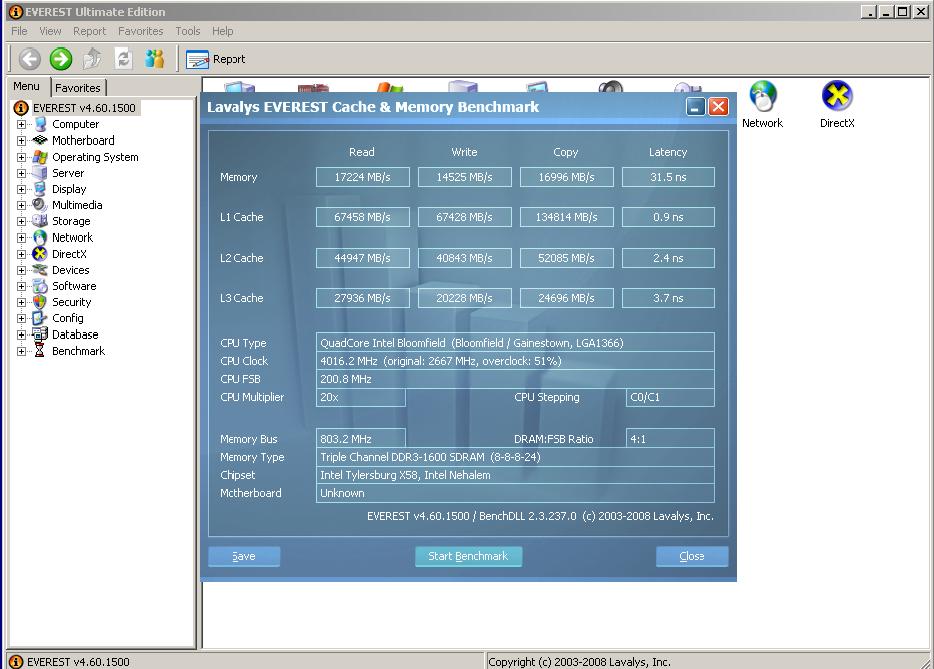Select the Display tree icon
The image size is (934, 669).
pyautogui.click(x=40, y=189)
